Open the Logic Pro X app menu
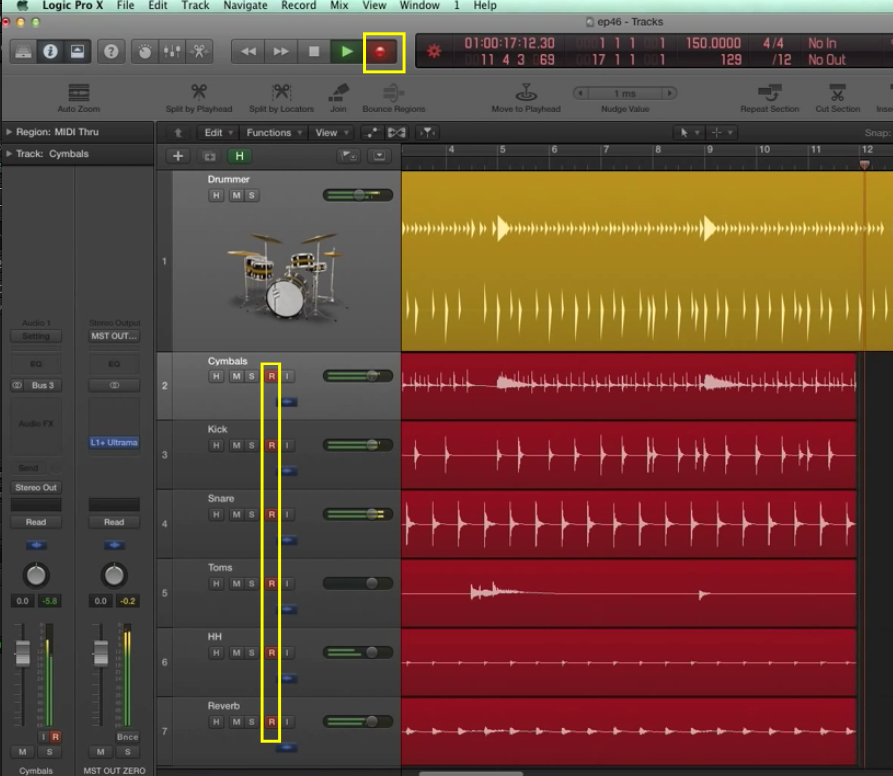The height and width of the screenshot is (776, 893). tap(72, 6)
